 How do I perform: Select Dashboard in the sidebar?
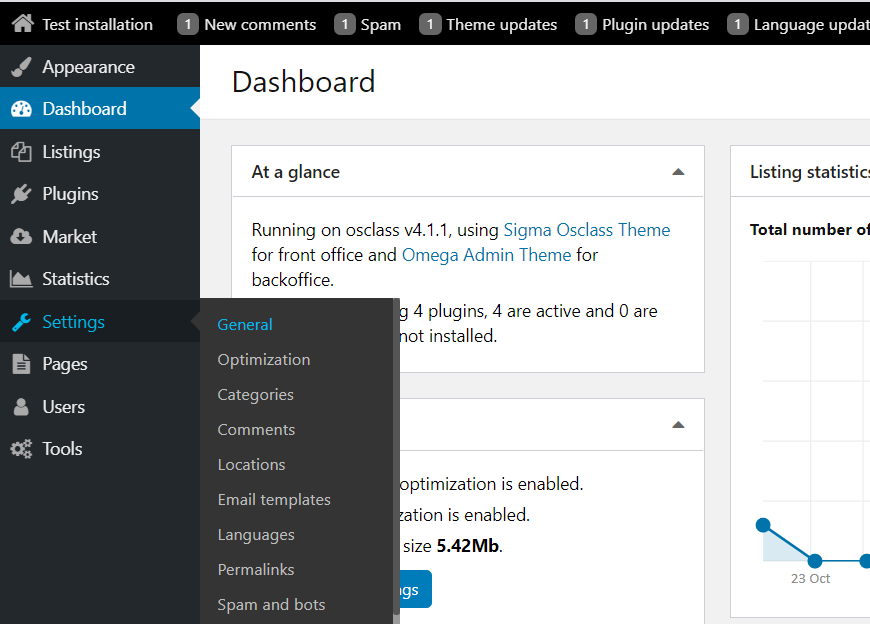tap(100, 108)
